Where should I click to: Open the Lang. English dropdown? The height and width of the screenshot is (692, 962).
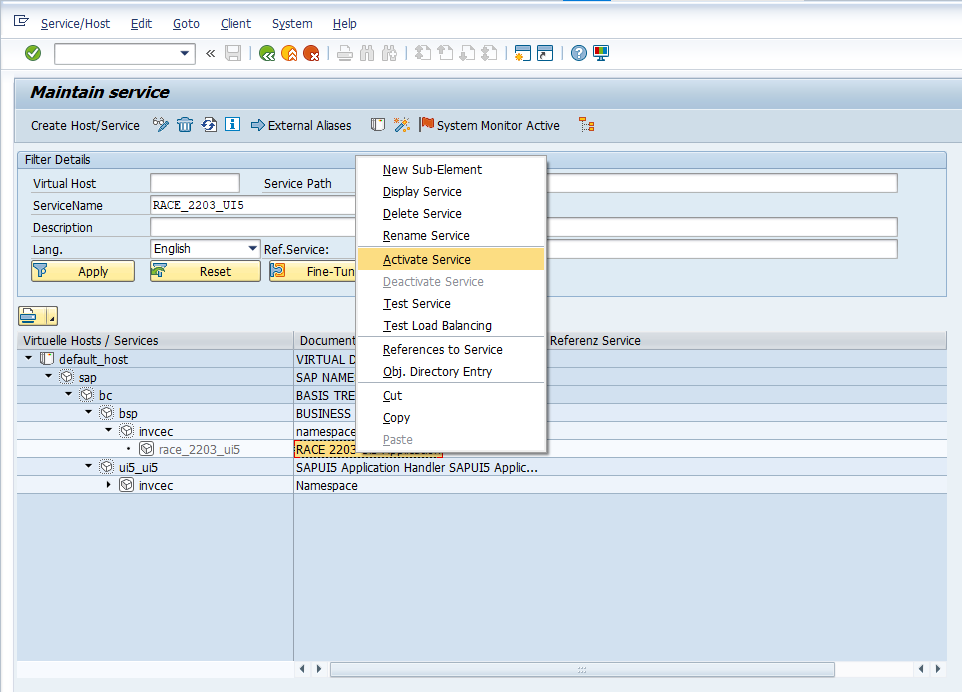click(x=252, y=249)
